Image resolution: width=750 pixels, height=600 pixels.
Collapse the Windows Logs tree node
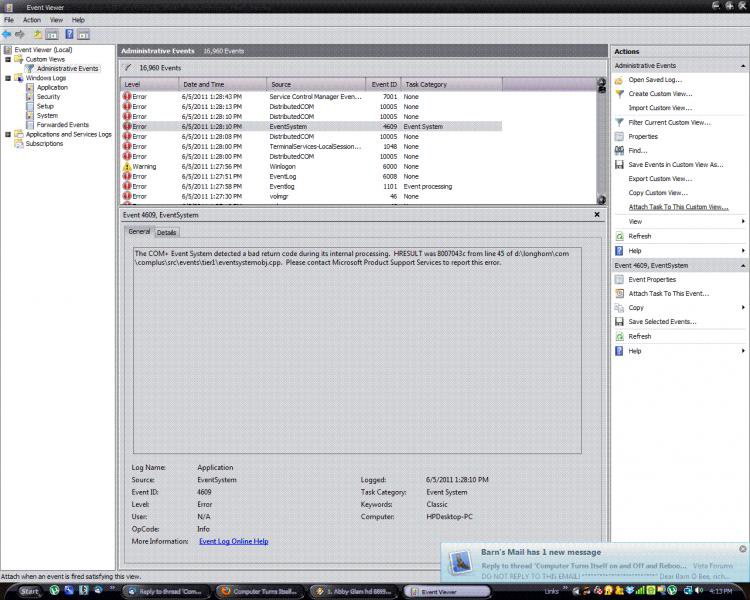point(8,78)
